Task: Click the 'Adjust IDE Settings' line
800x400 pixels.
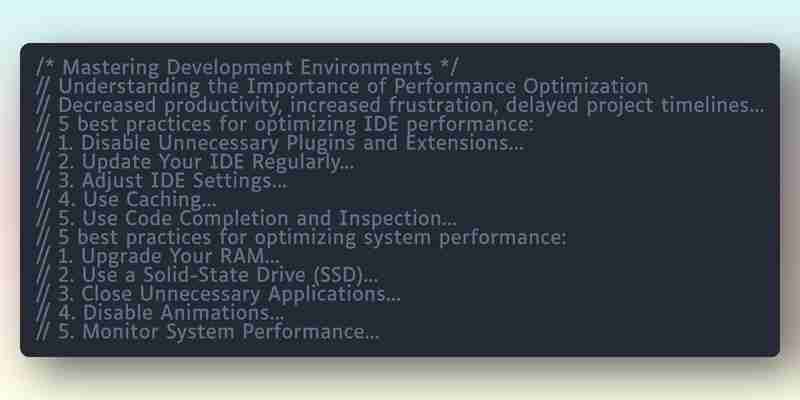Action: coord(162,181)
